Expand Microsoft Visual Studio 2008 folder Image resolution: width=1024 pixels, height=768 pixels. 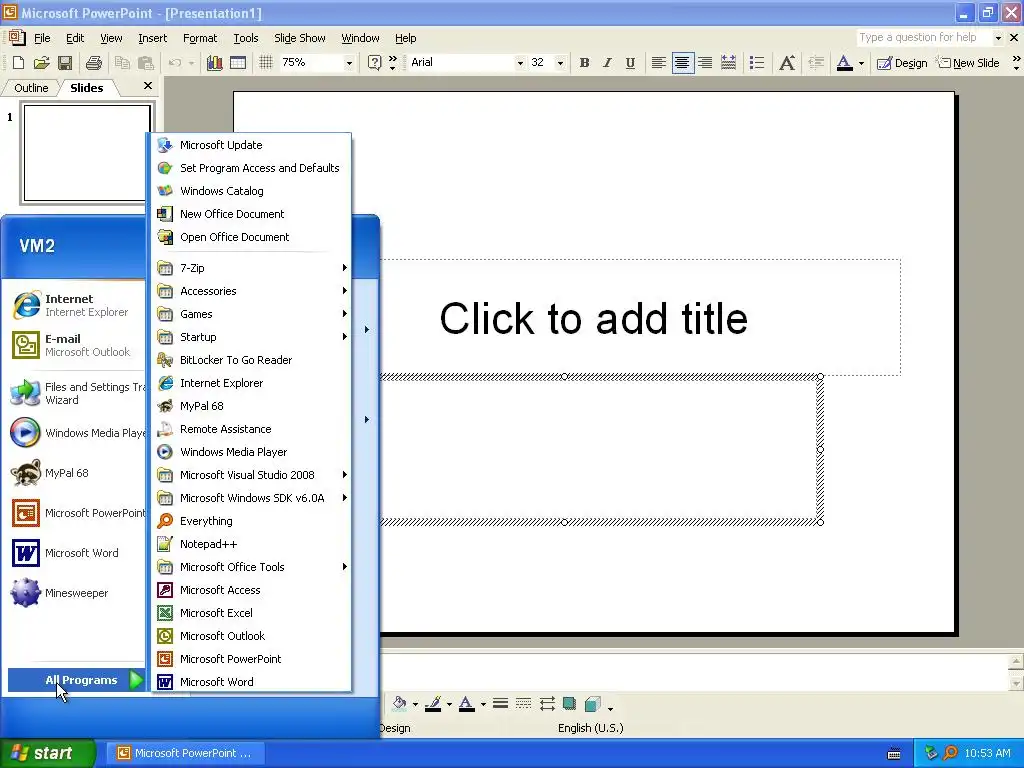coord(251,475)
